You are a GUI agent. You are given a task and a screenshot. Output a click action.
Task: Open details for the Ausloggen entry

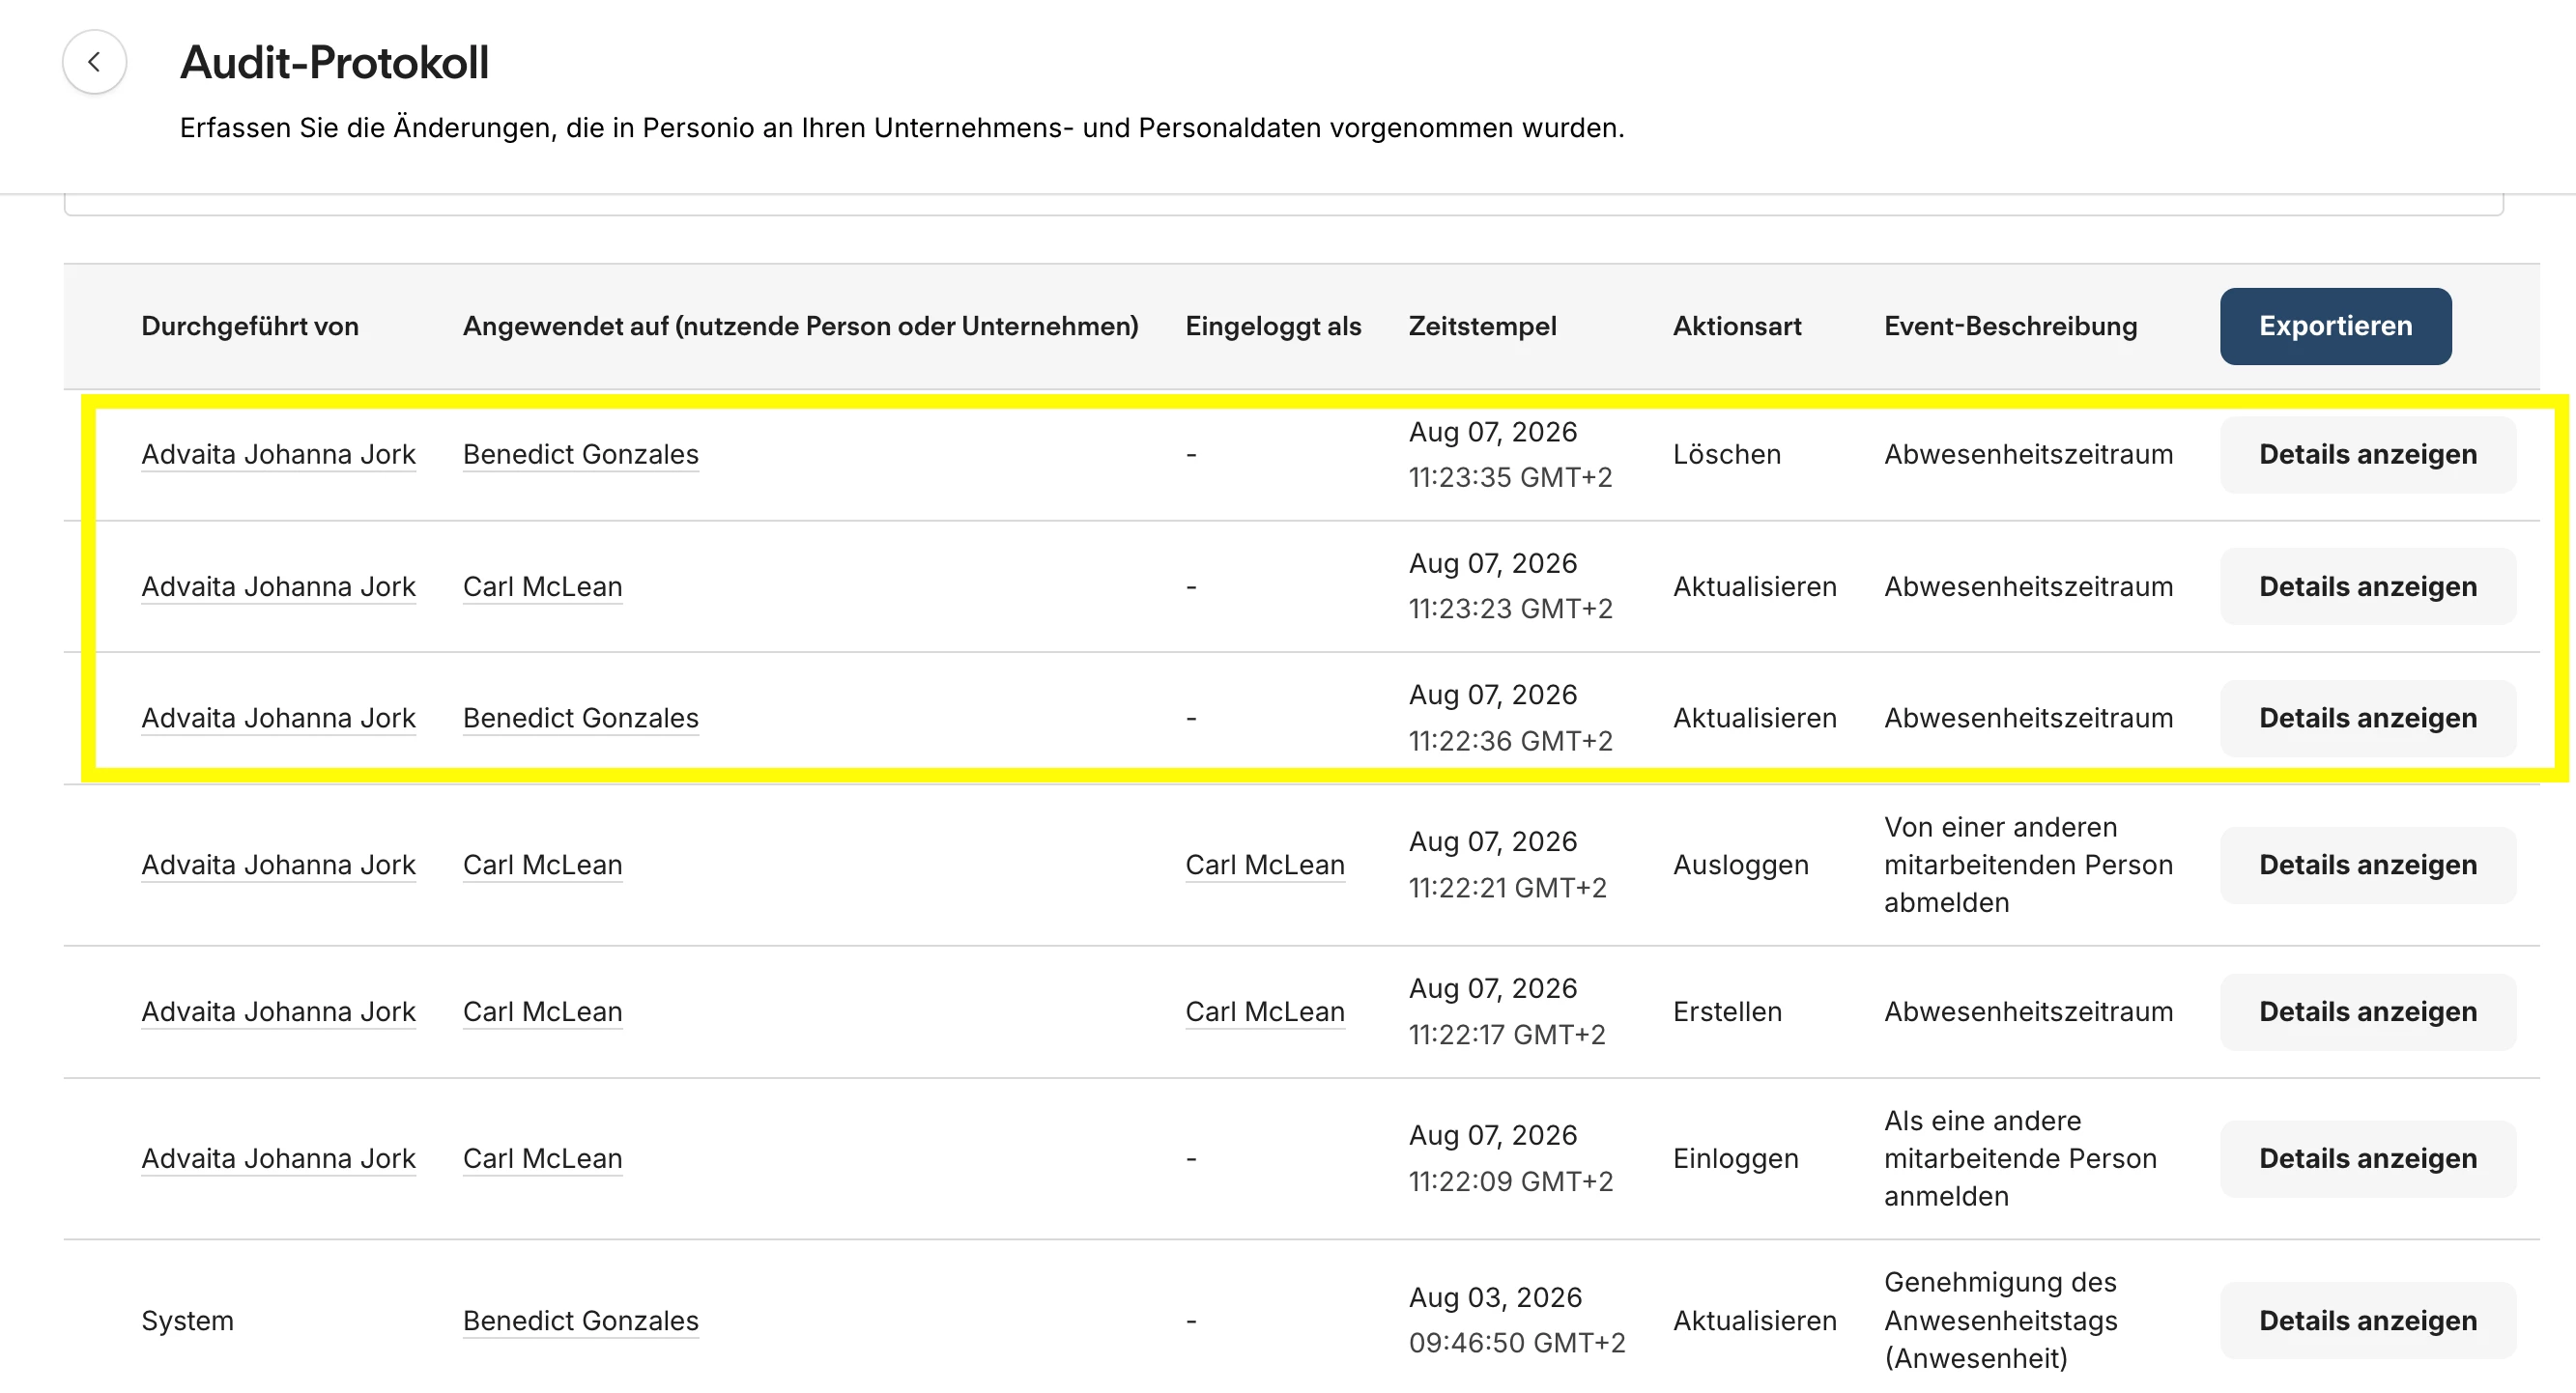coord(2367,865)
